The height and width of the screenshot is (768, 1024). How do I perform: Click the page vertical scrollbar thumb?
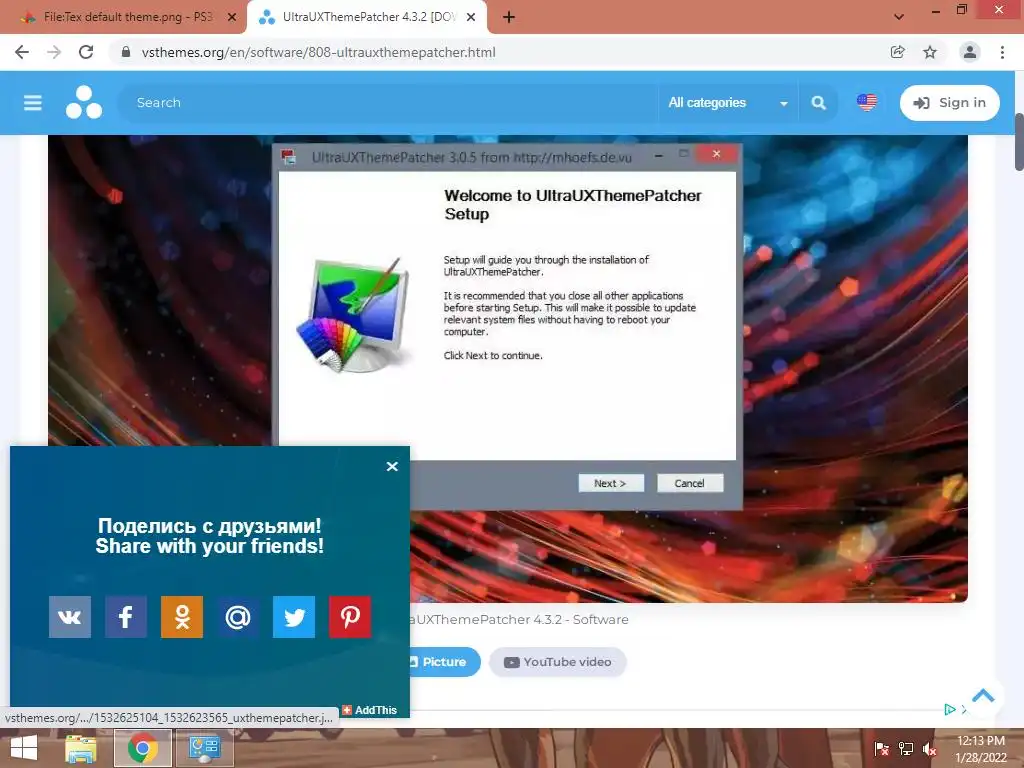[1019, 142]
